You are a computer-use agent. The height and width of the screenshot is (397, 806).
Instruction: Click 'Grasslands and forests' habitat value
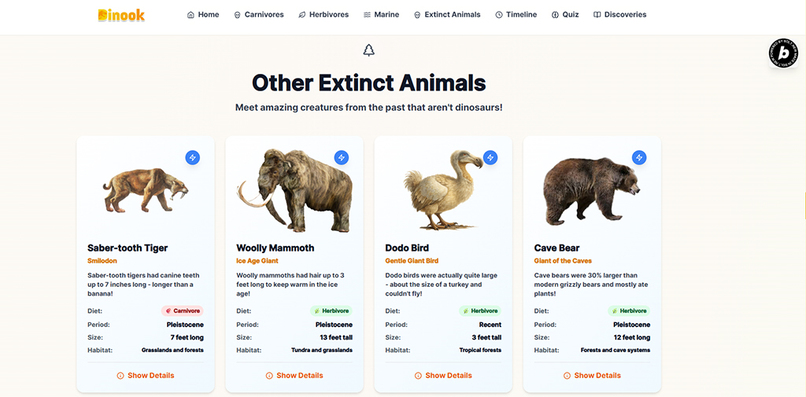coord(173,350)
